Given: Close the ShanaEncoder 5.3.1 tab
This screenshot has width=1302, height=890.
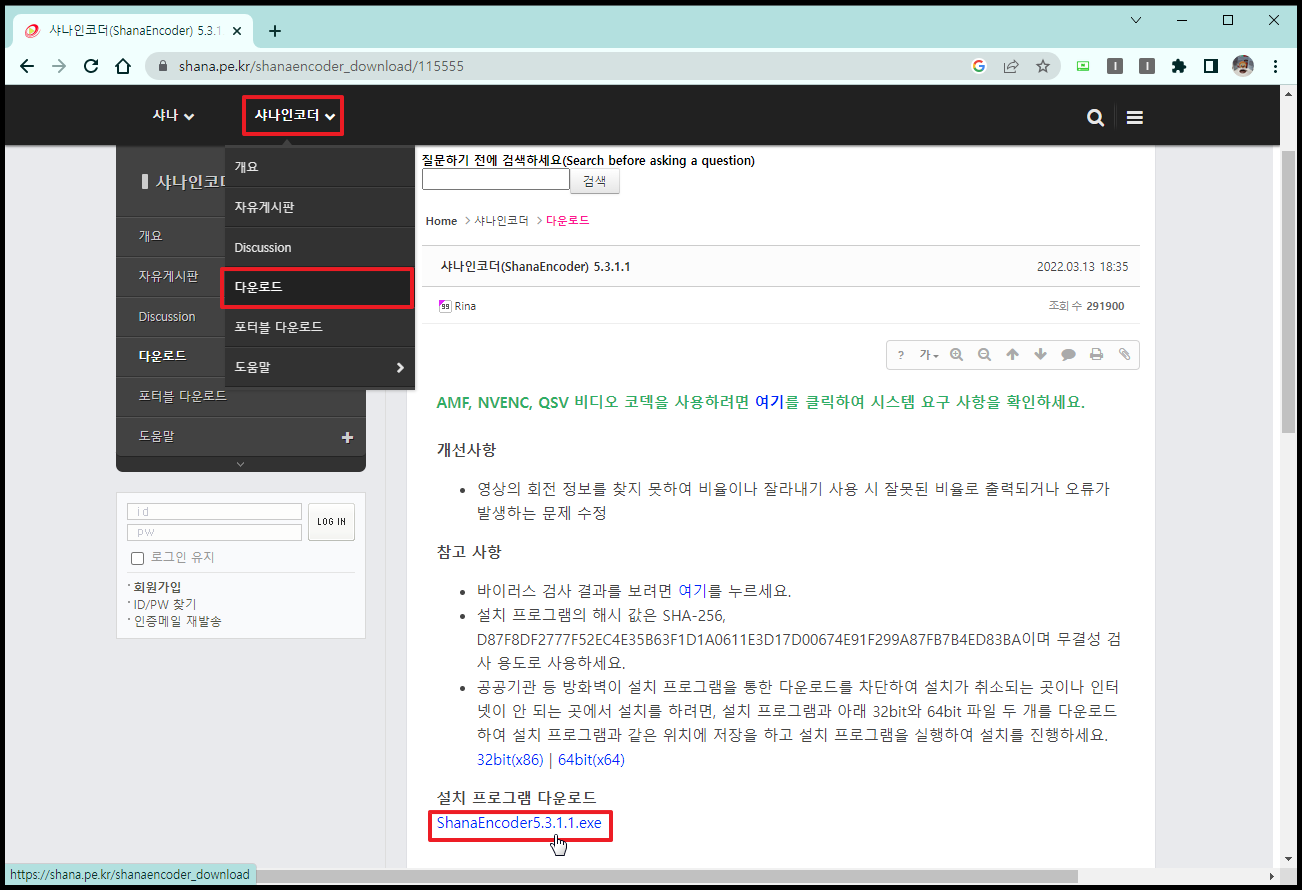Looking at the screenshot, I should (238, 30).
